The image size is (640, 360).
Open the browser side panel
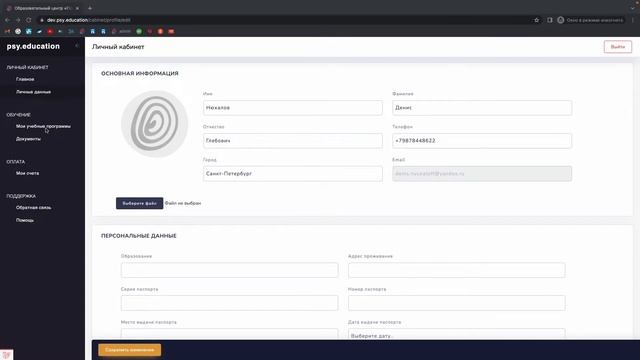click(550, 20)
